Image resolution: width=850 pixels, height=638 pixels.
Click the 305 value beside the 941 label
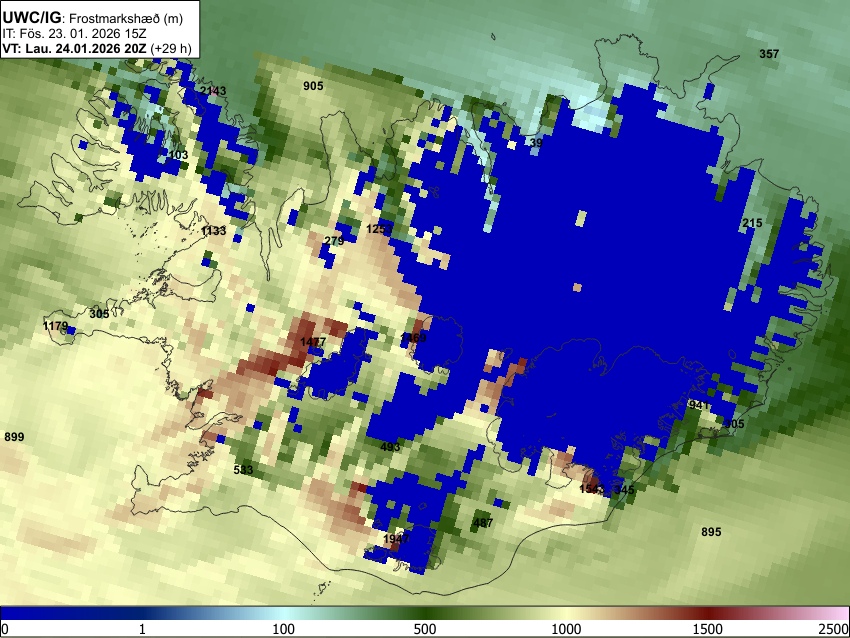point(735,424)
